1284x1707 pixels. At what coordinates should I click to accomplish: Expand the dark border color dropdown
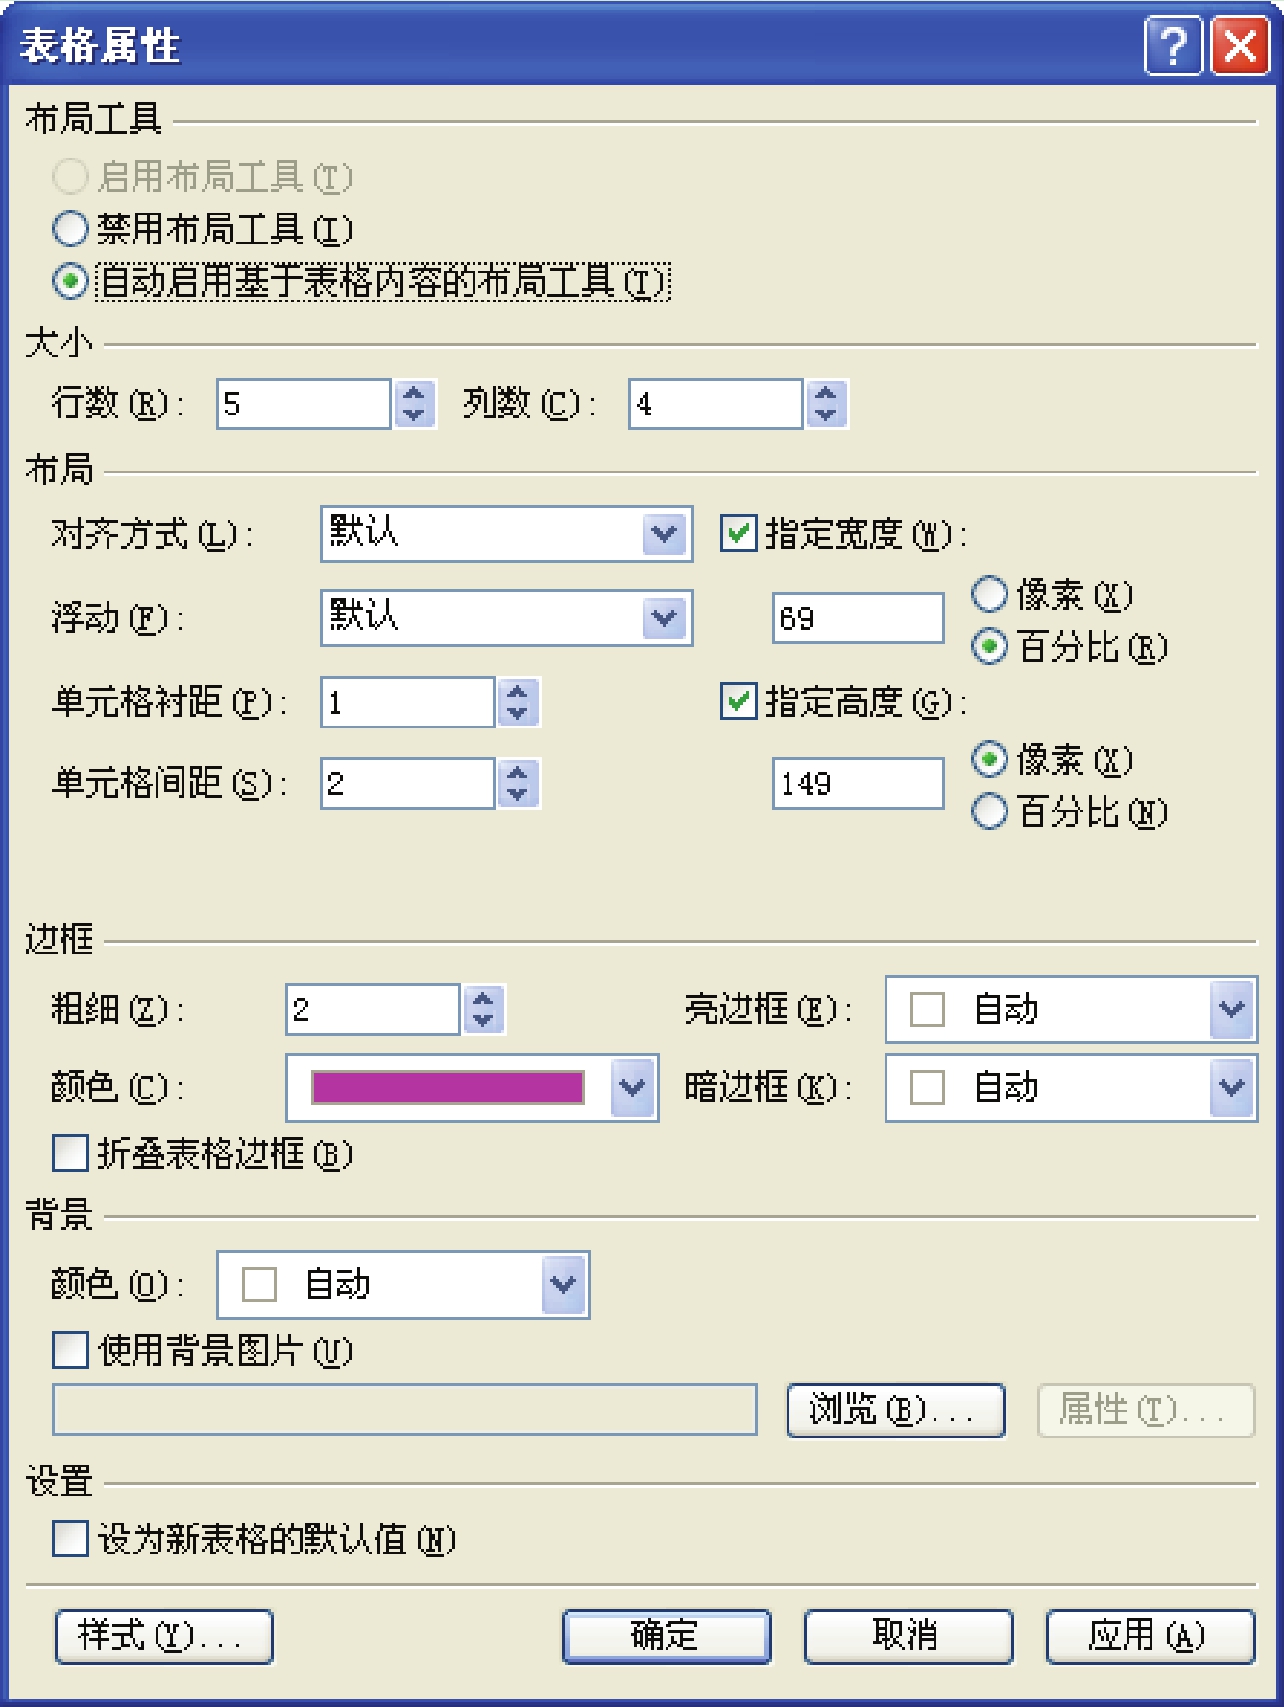(x=1232, y=1087)
